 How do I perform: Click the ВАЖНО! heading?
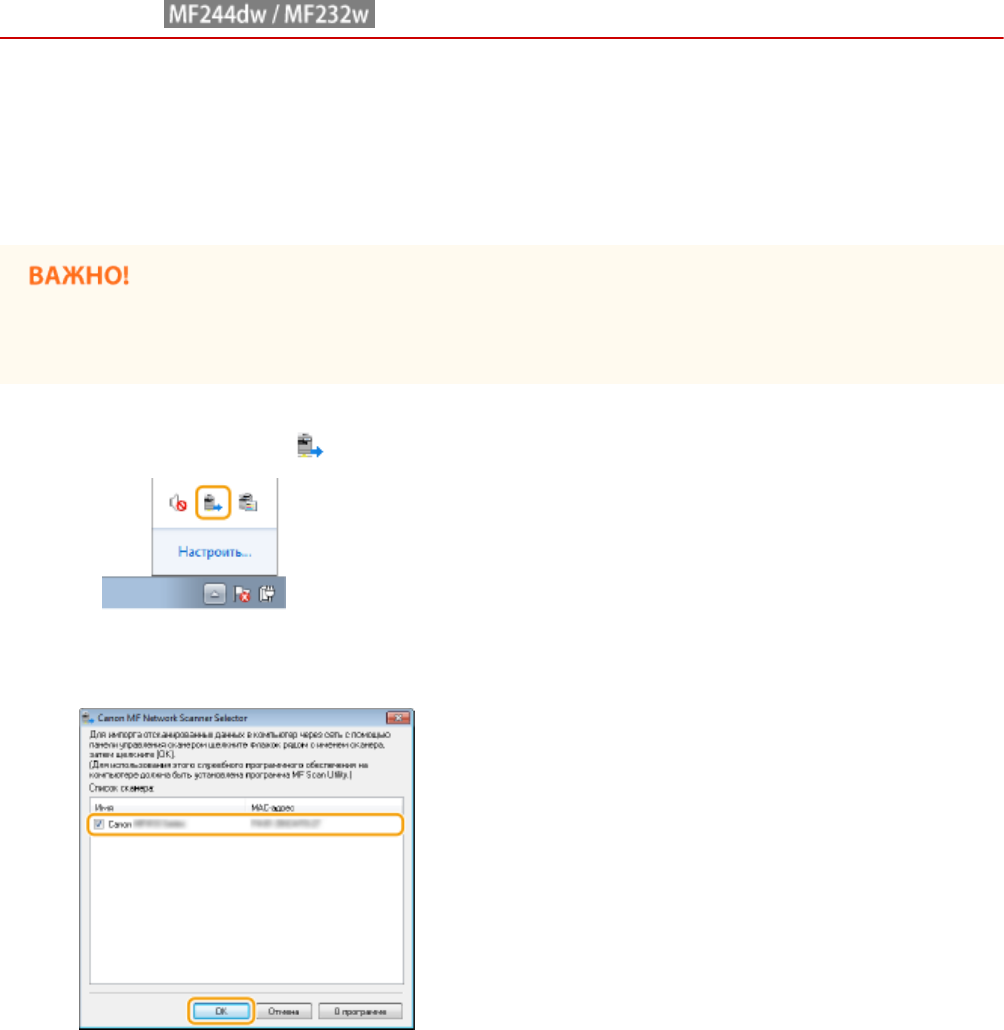(79, 276)
